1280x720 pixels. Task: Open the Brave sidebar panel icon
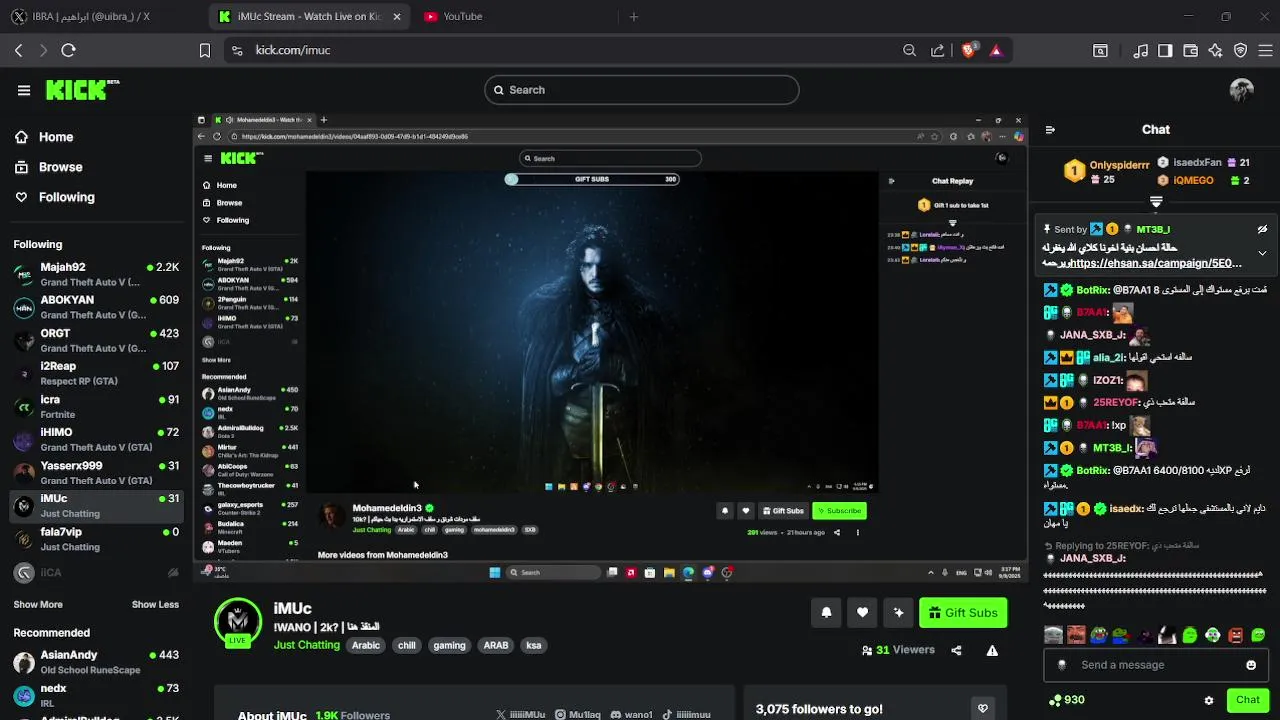[x=1165, y=50]
